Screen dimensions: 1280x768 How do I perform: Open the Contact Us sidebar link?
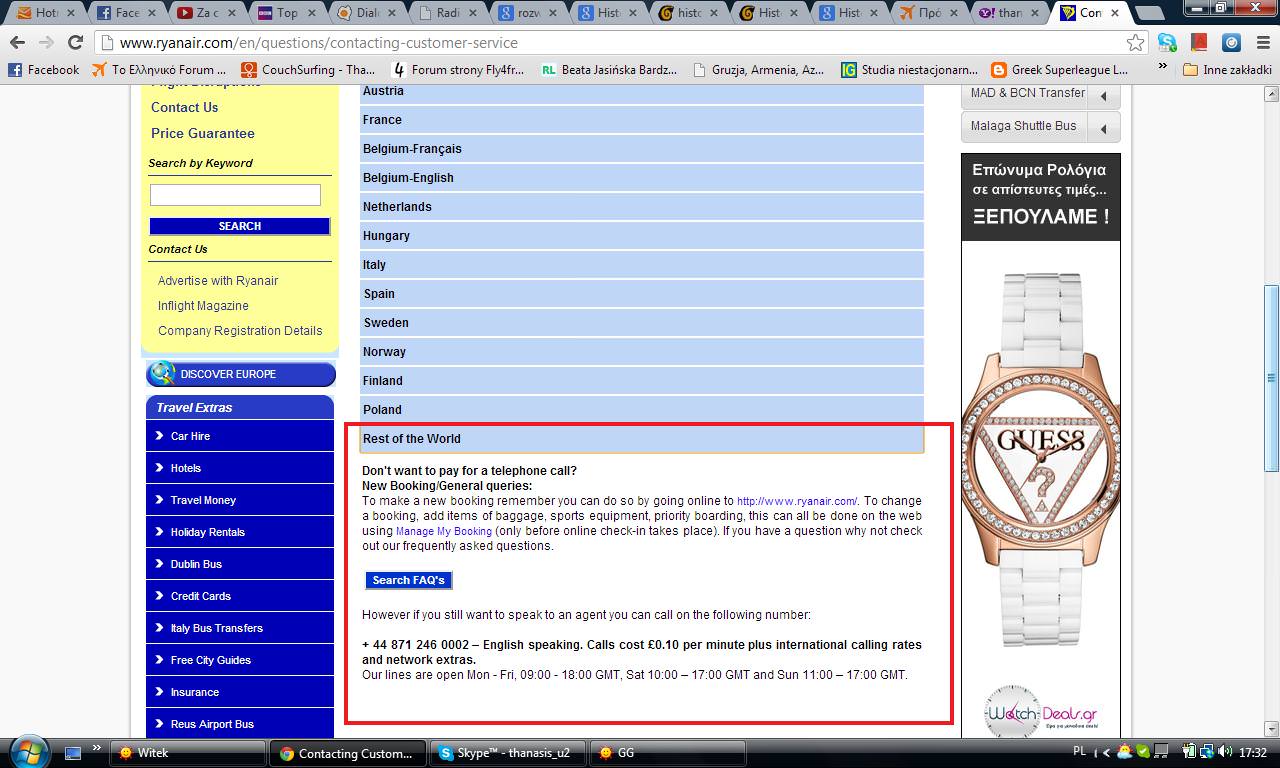pos(184,107)
